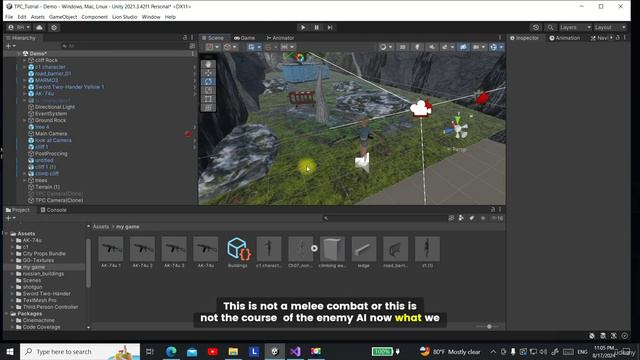
Task: Toggle scene visibility hidden objects button
Action: pos(463,47)
